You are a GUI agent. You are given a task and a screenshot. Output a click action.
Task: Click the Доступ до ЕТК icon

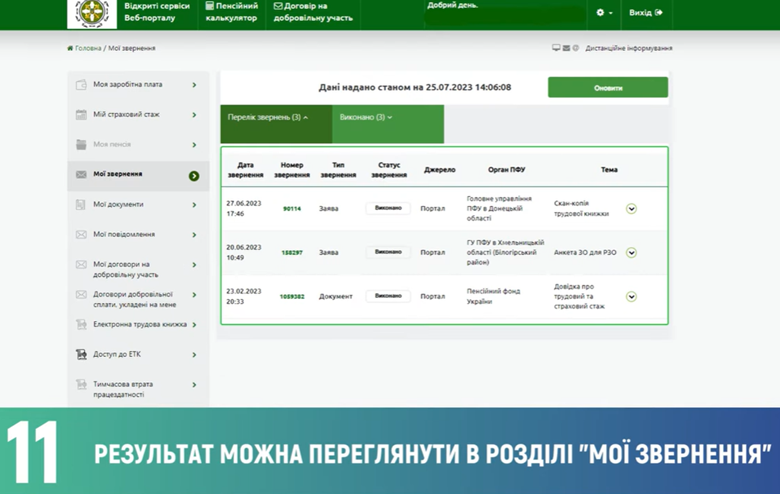(x=82, y=354)
